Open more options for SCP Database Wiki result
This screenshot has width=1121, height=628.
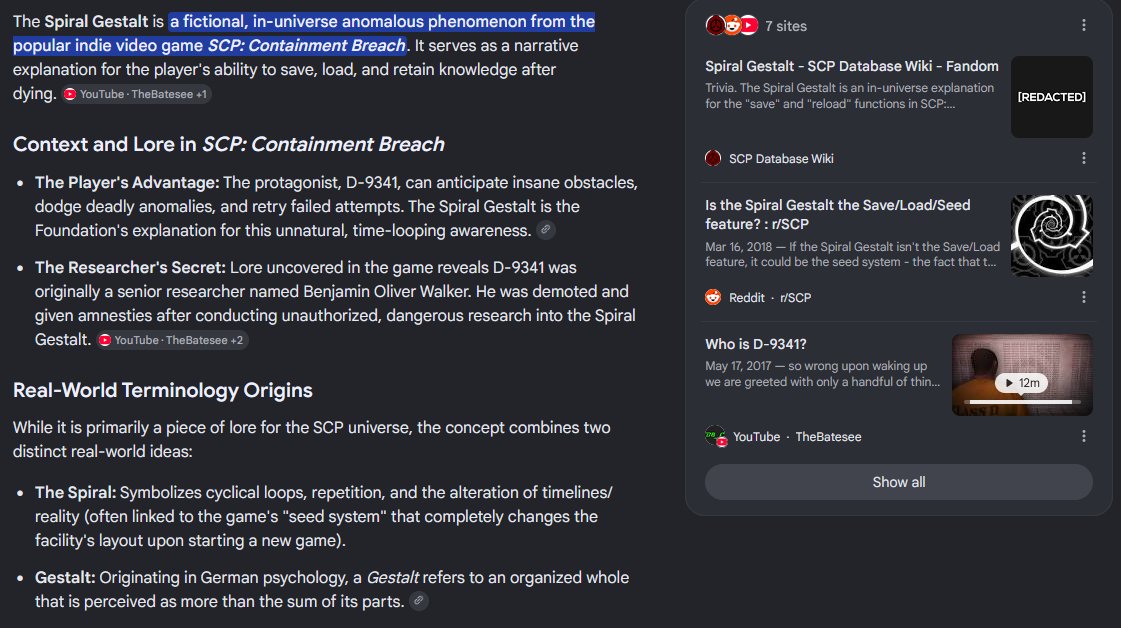1084,158
